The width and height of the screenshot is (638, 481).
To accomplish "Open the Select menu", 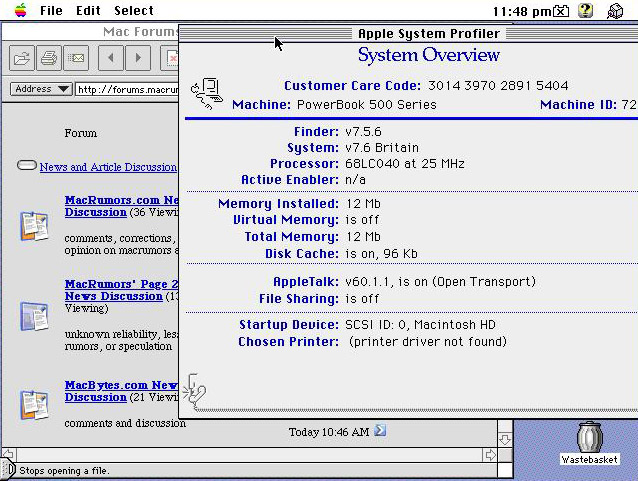I will tap(134, 11).
